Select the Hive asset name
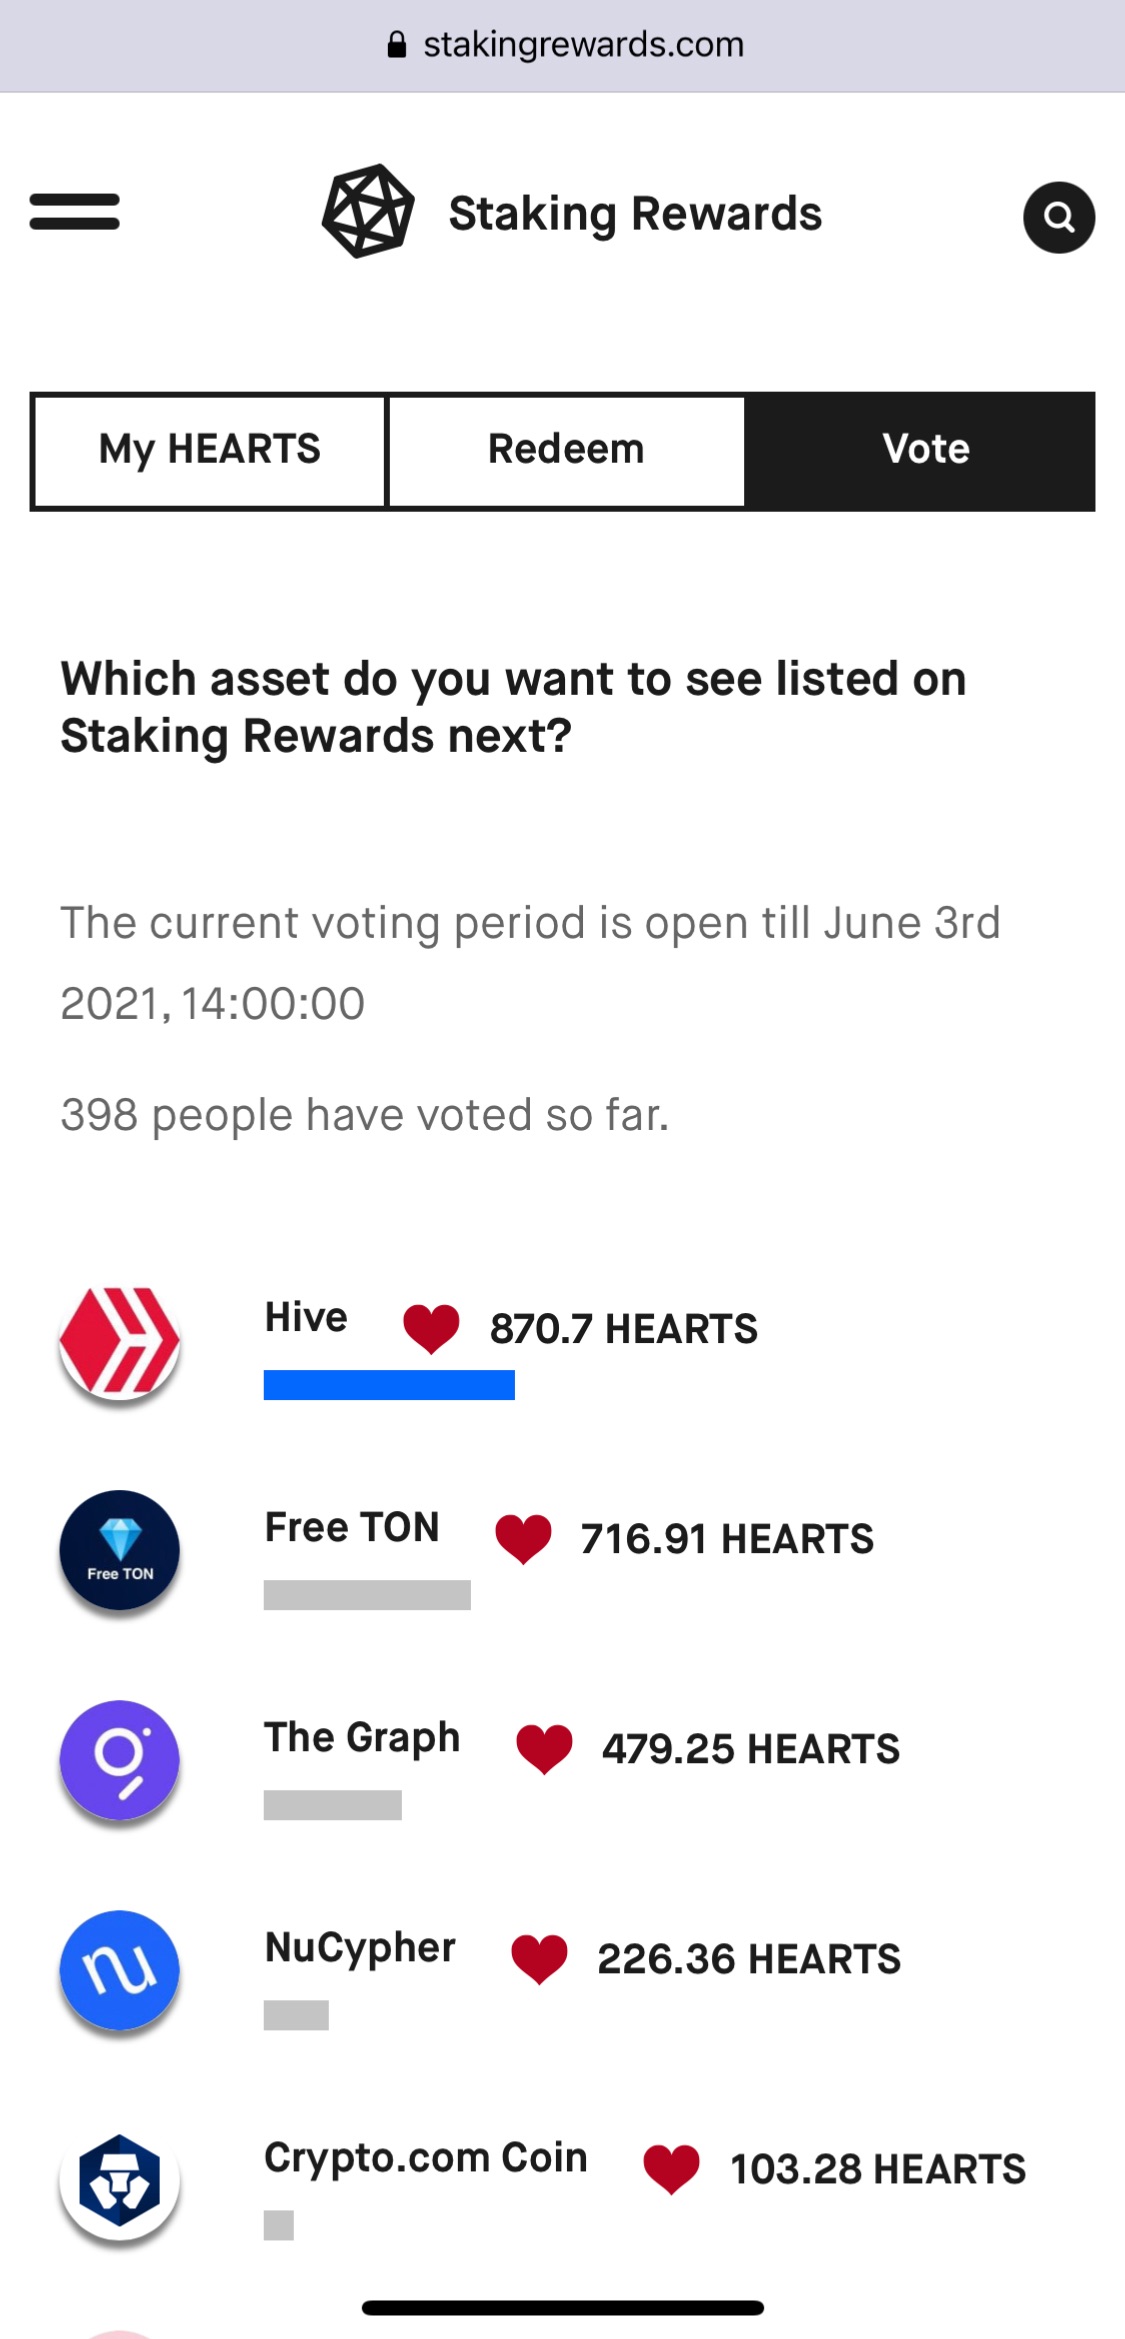The image size is (1125, 2339). [x=306, y=1317]
